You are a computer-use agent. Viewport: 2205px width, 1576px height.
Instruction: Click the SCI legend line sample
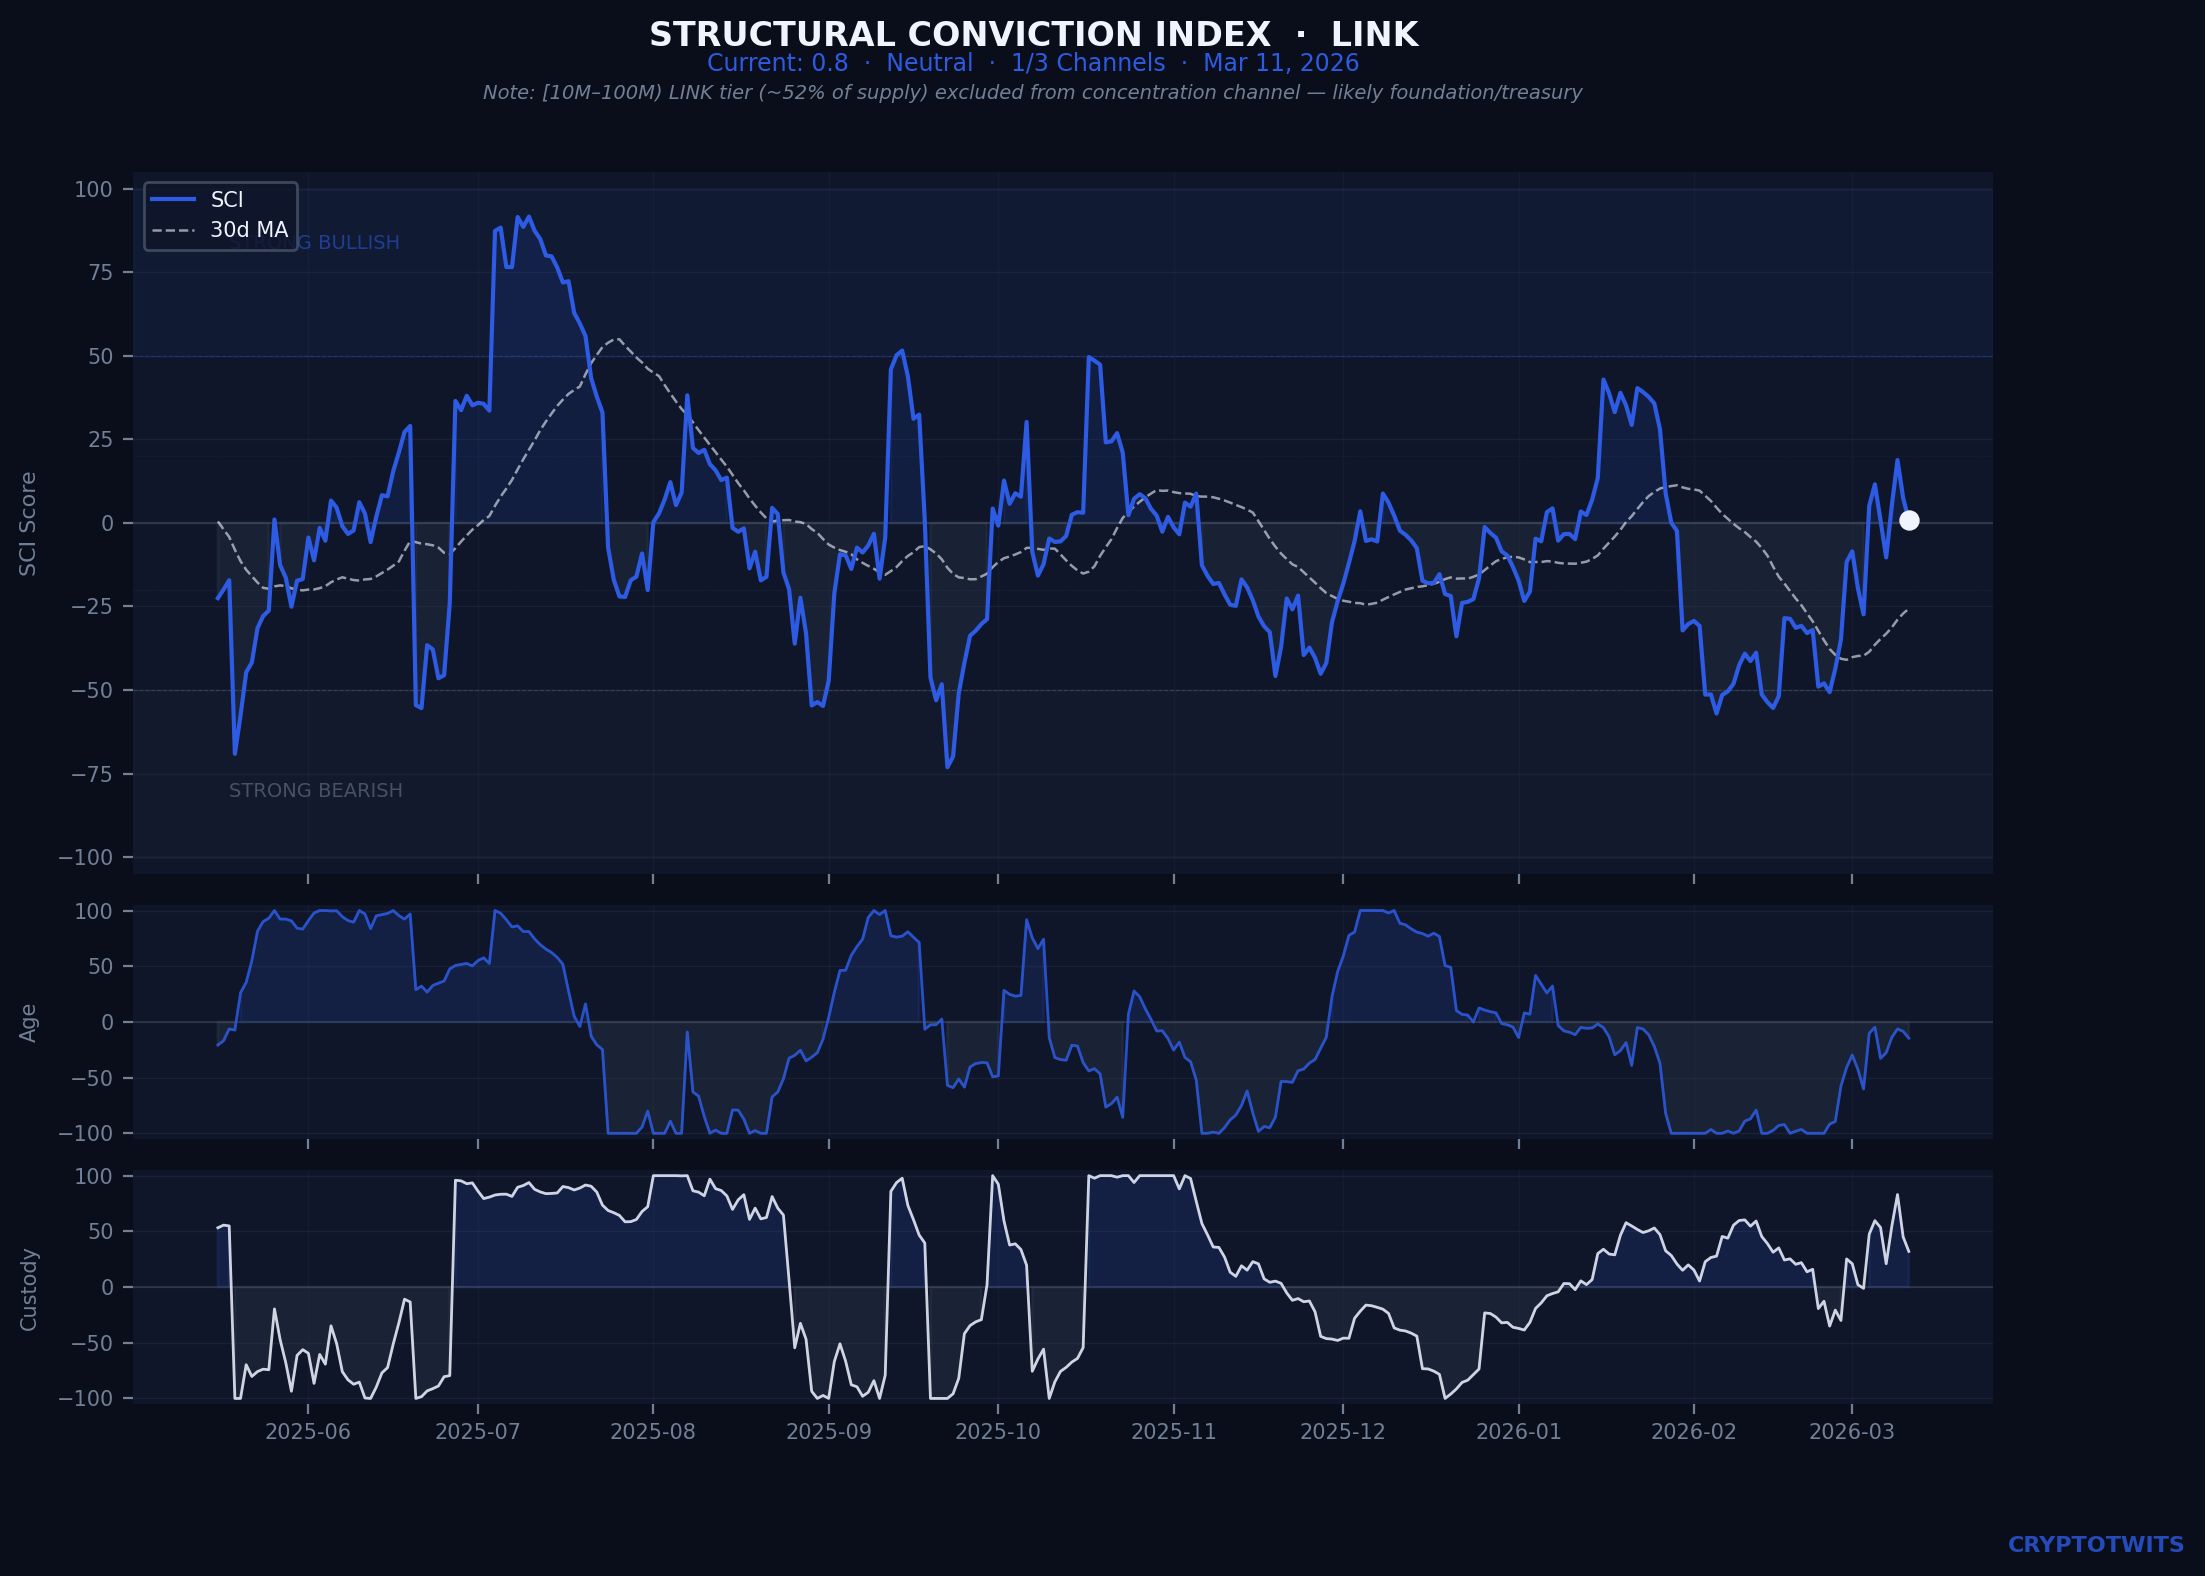click(x=173, y=200)
